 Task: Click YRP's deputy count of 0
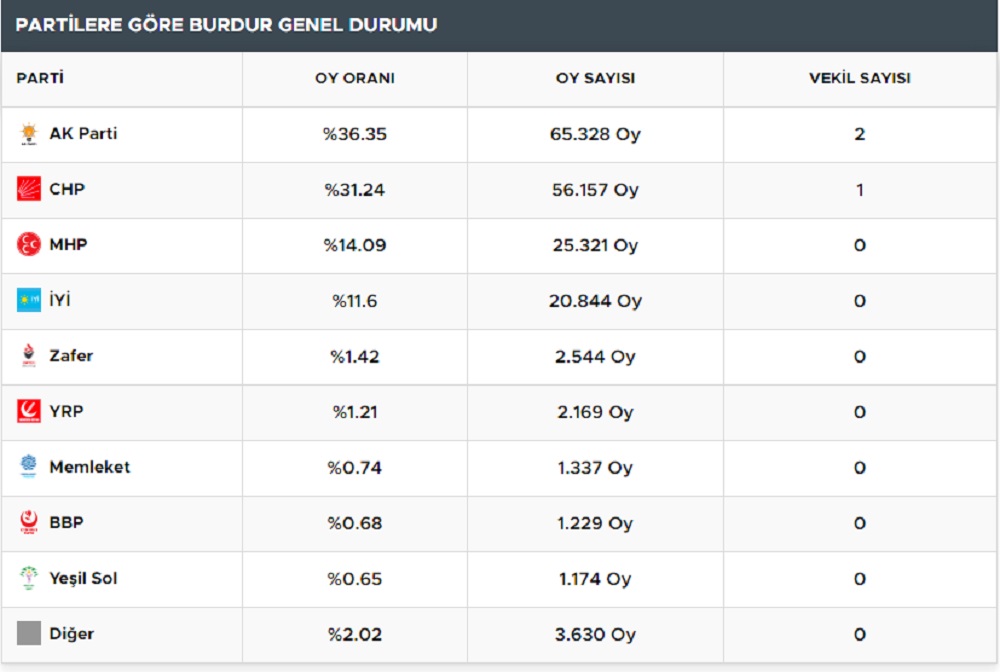860,412
